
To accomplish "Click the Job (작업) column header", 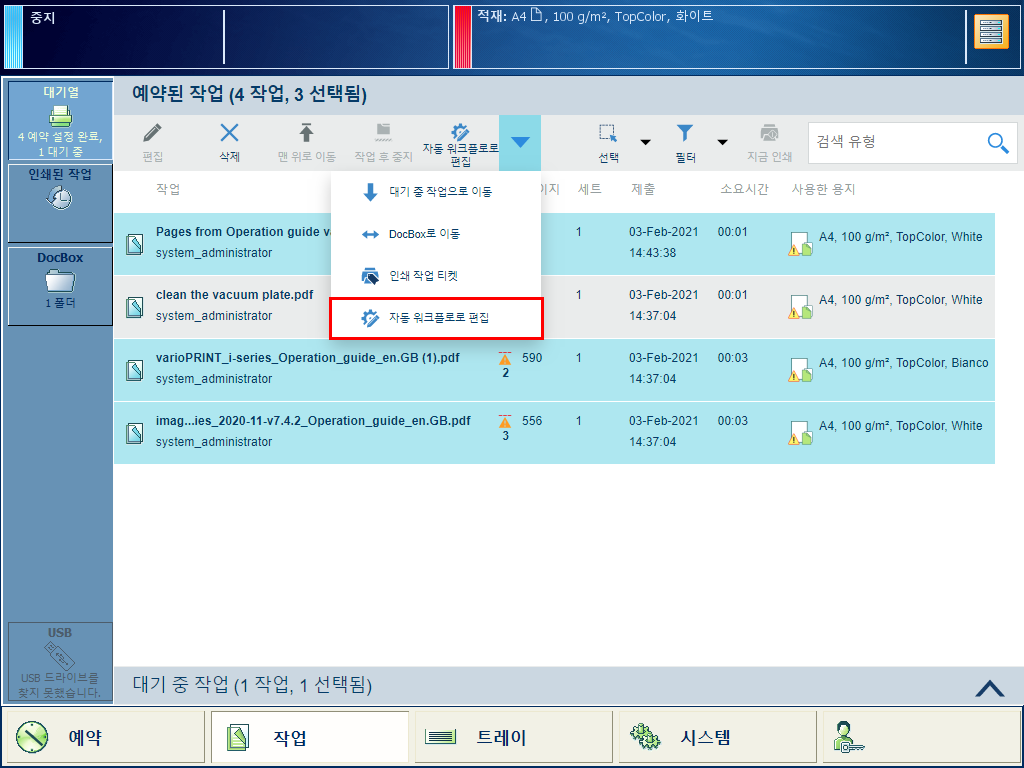I will [168, 189].
